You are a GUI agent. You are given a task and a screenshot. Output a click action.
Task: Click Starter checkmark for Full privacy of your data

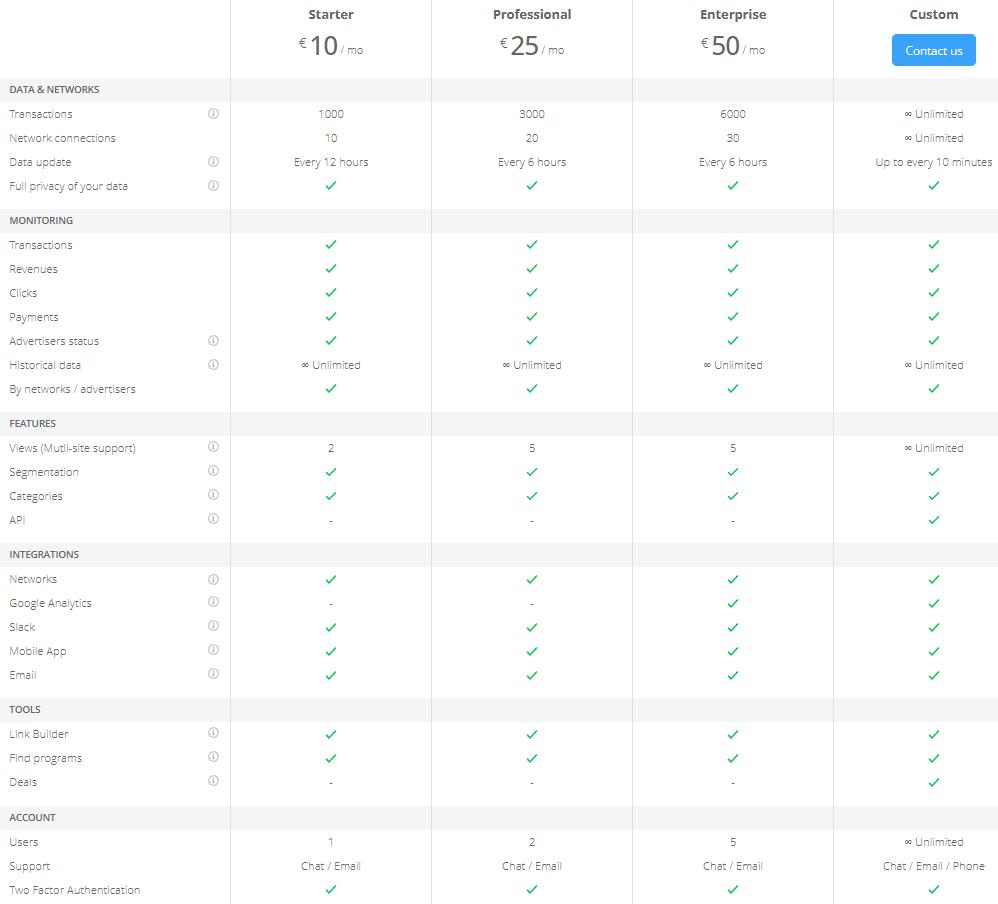coord(331,185)
